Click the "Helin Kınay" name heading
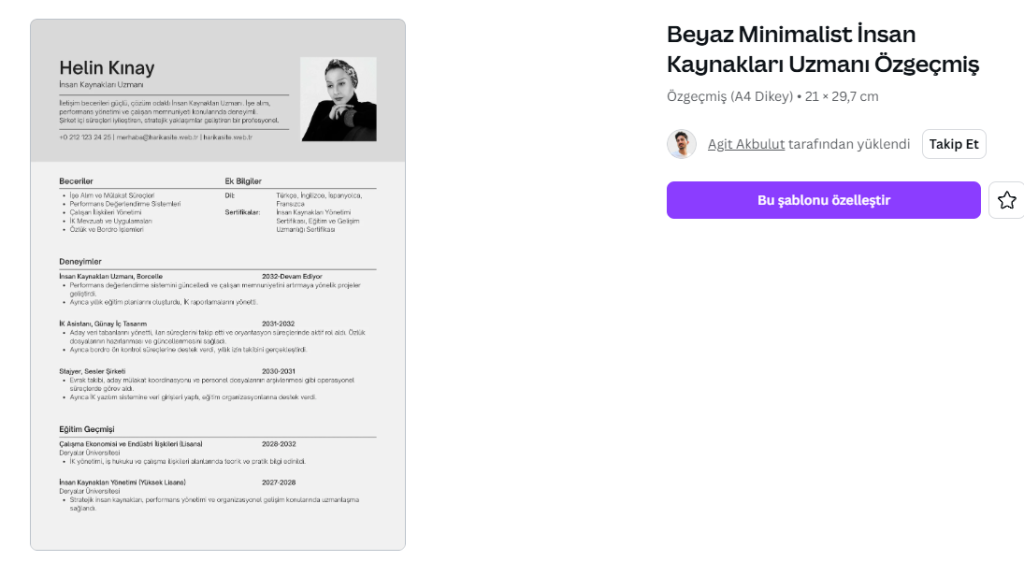1024x576 pixels. coord(107,68)
